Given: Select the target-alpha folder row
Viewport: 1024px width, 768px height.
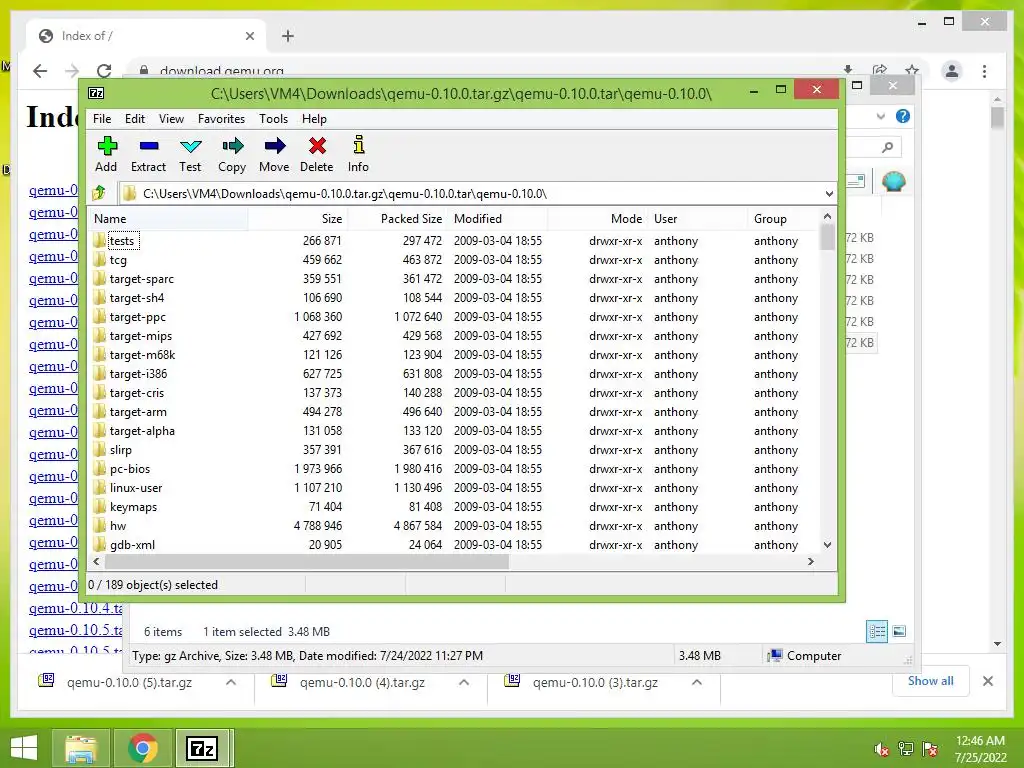Looking at the screenshot, I should pos(453,431).
